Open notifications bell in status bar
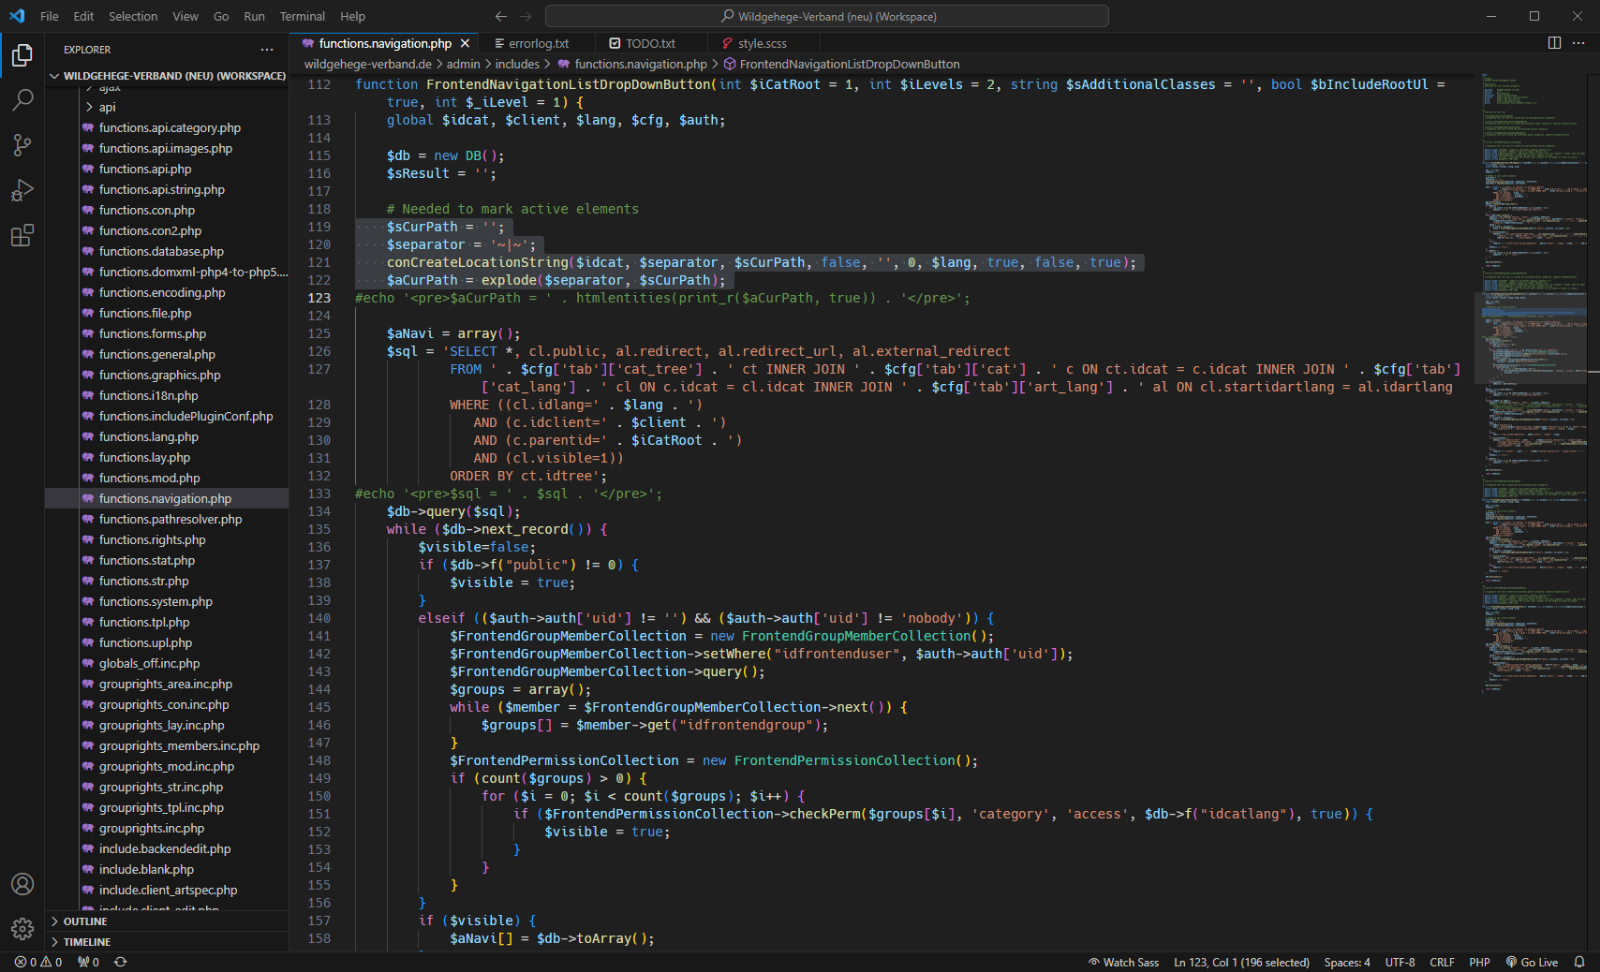Screen dimensions: 1600x972 (1579, 962)
